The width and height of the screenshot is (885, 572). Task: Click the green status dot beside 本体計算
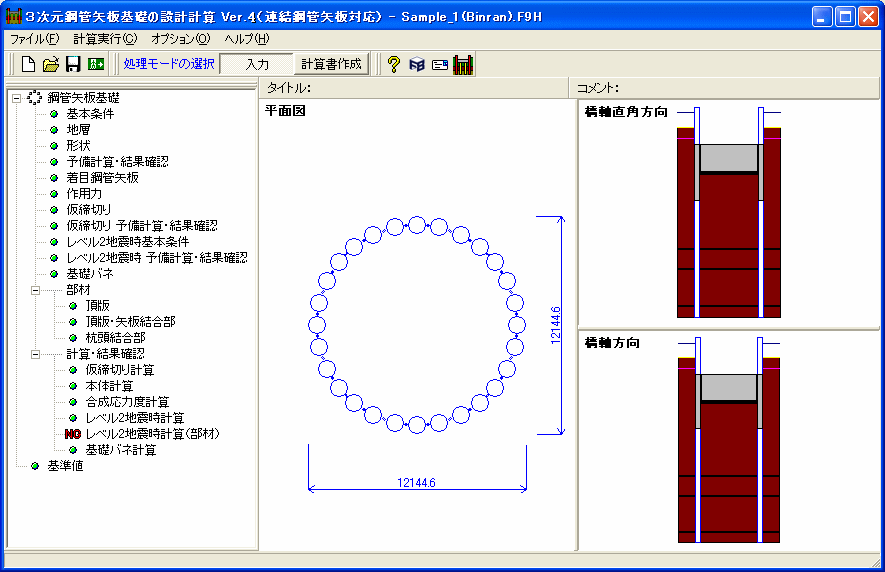(73, 386)
